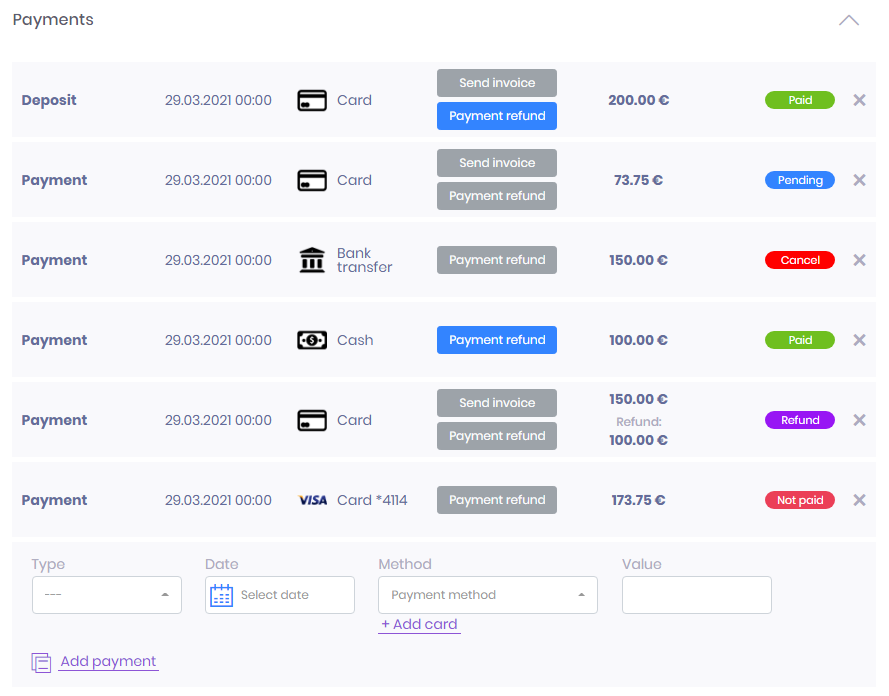
Task: Open the Type dropdown
Action: [x=107, y=595]
